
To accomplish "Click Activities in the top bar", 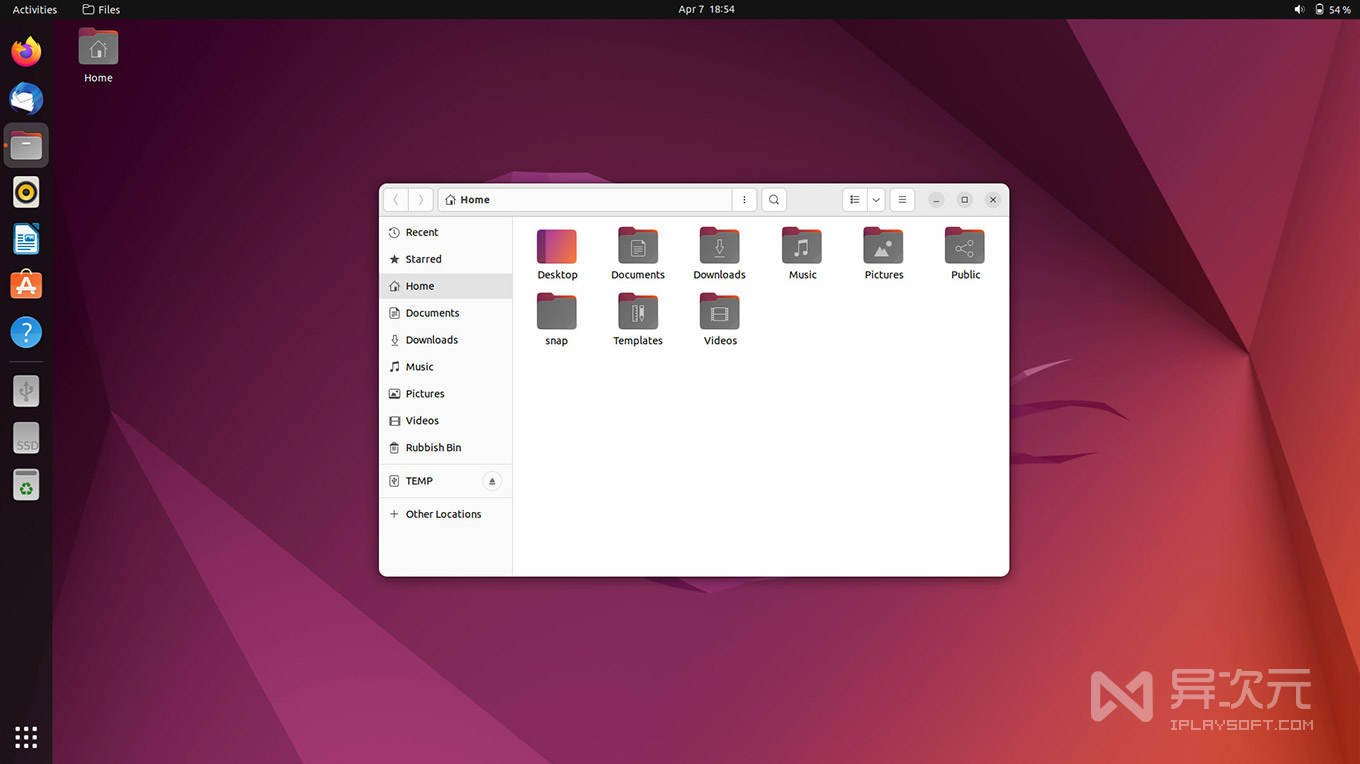I will pos(34,9).
